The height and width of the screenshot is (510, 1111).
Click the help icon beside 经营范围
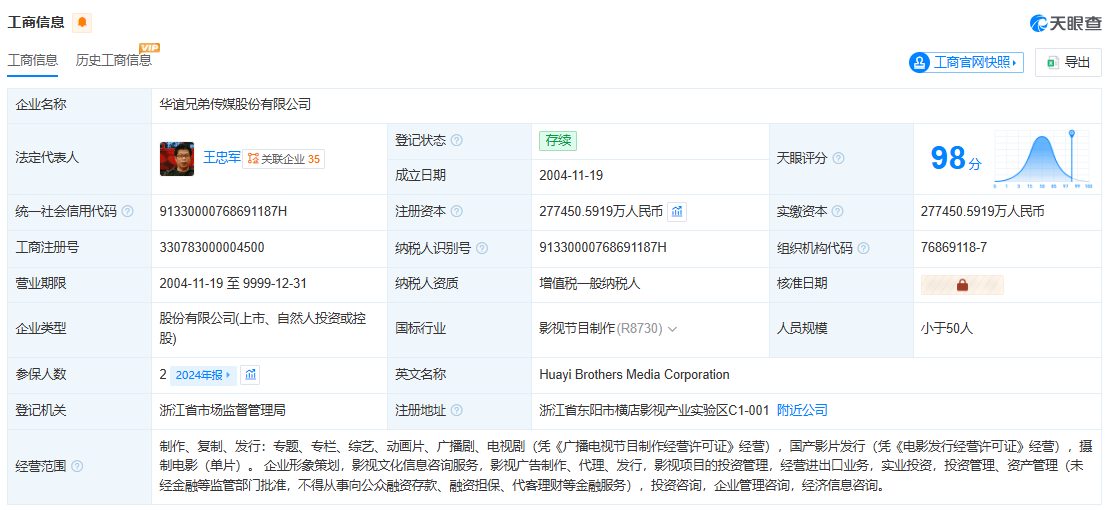click(x=77, y=467)
